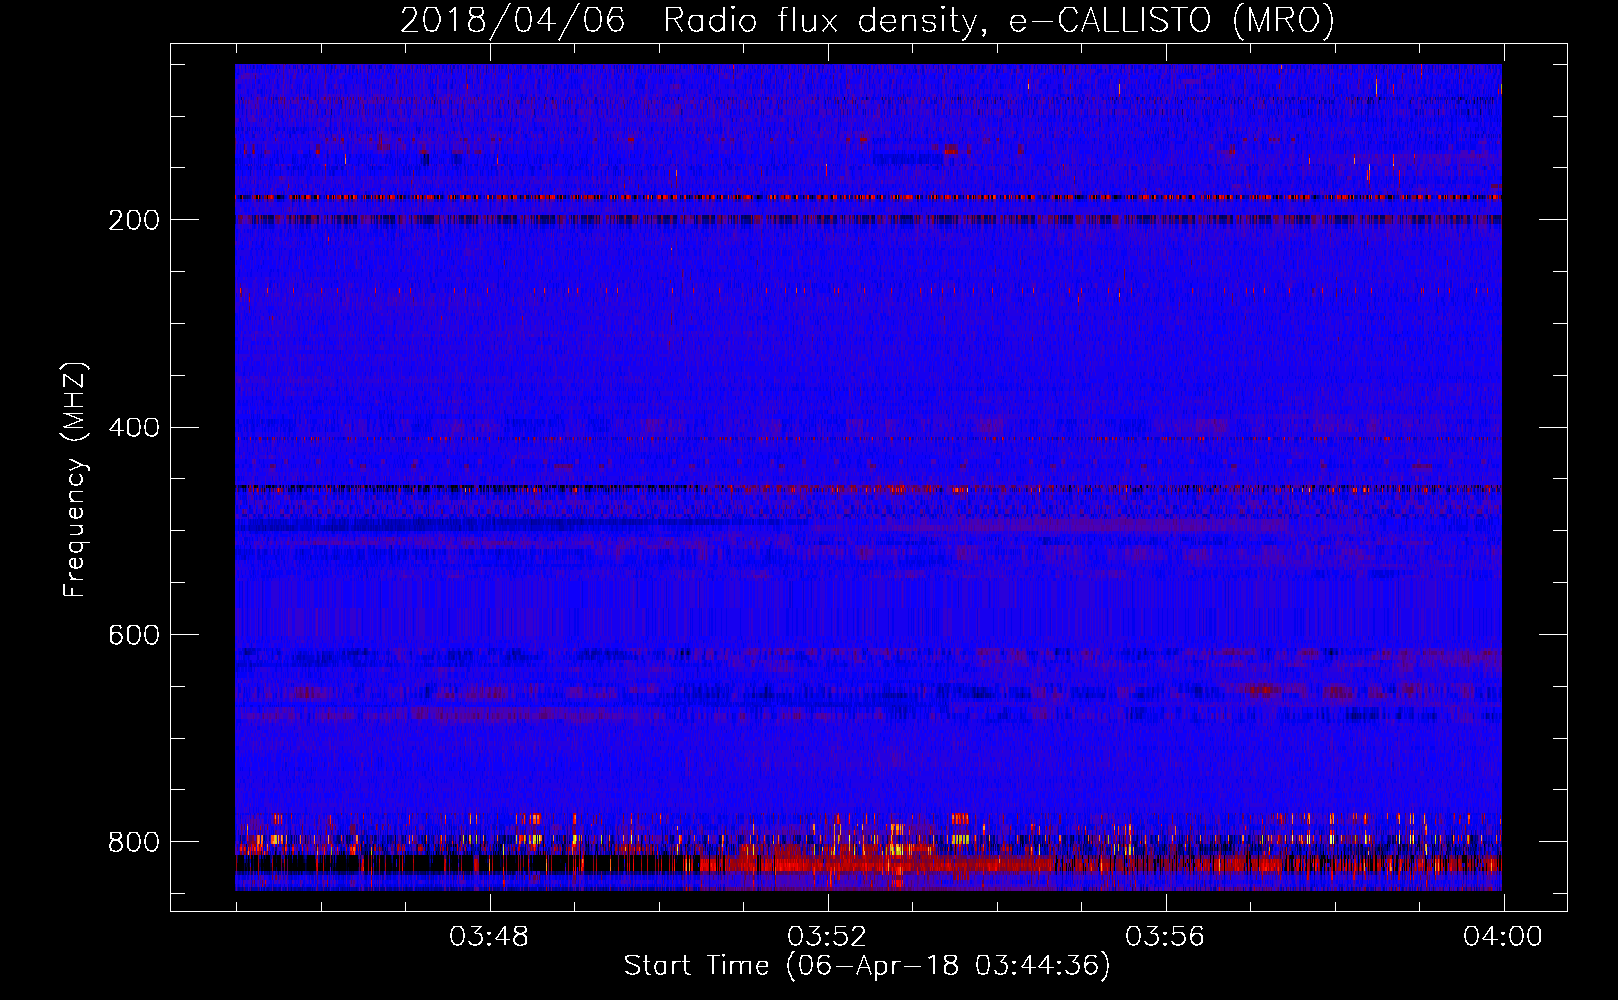Click the 800 frequency tick label
The height and width of the screenshot is (1000, 1618).
click(x=134, y=842)
